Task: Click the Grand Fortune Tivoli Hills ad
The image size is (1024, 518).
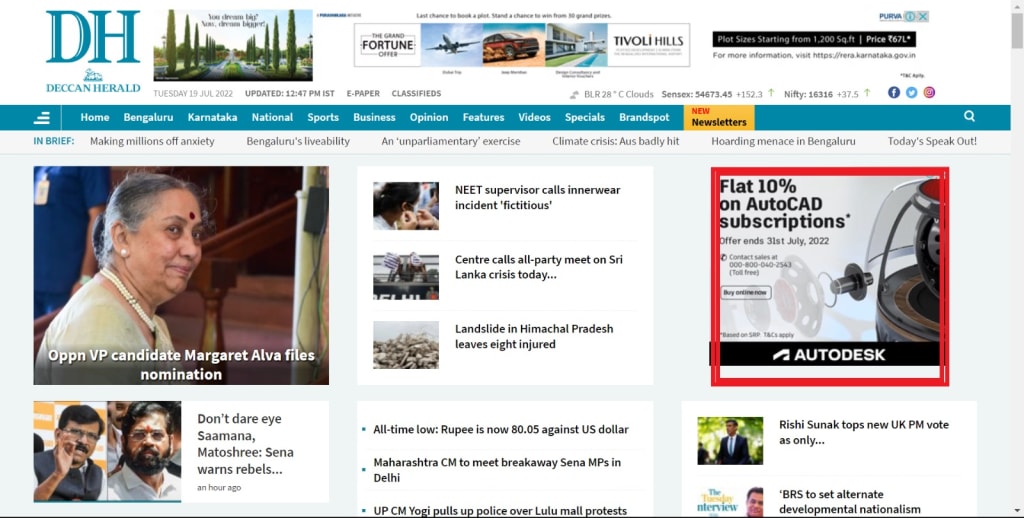Action: coord(522,45)
